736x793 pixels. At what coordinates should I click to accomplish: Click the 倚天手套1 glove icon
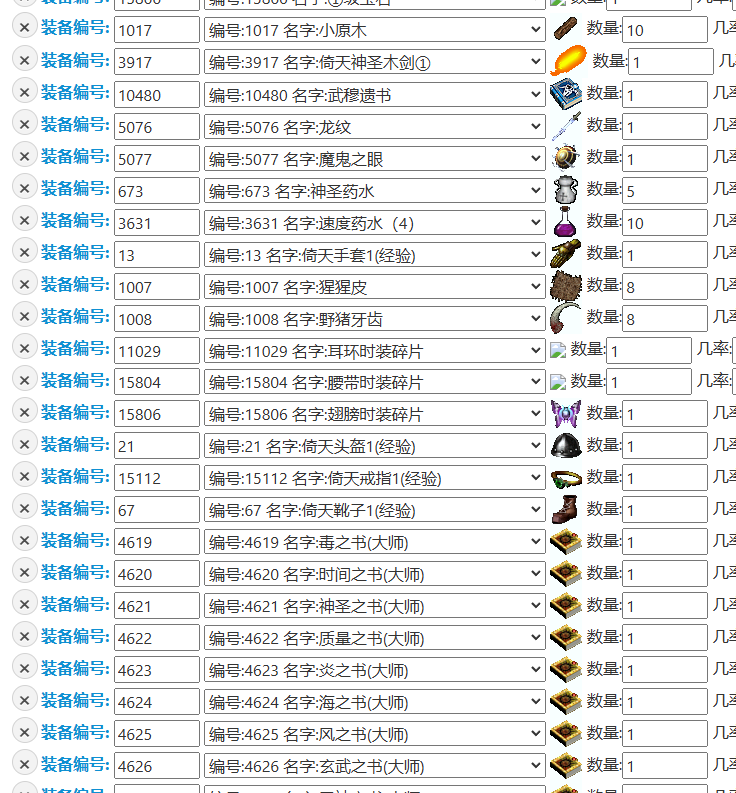point(566,253)
